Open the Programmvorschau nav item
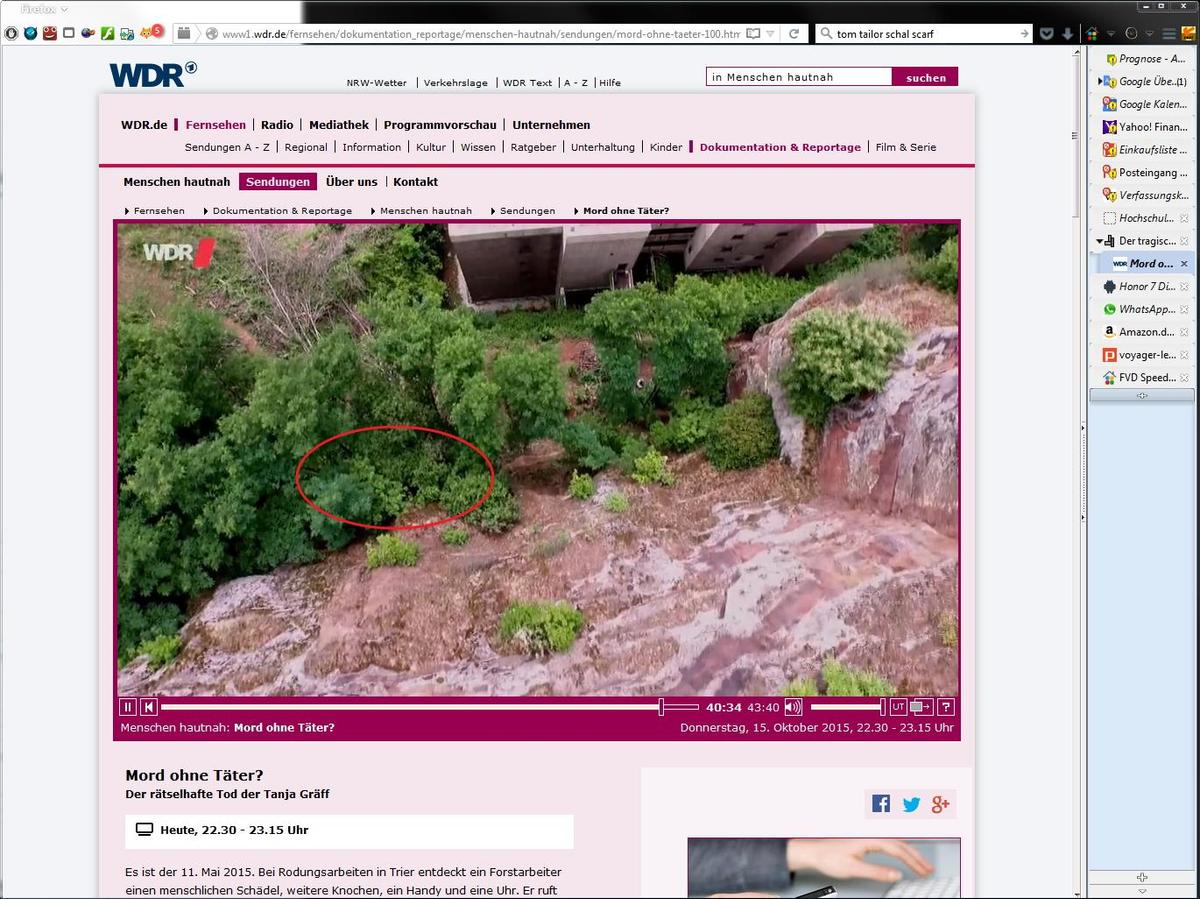The image size is (1200, 899). click(440, 125)
